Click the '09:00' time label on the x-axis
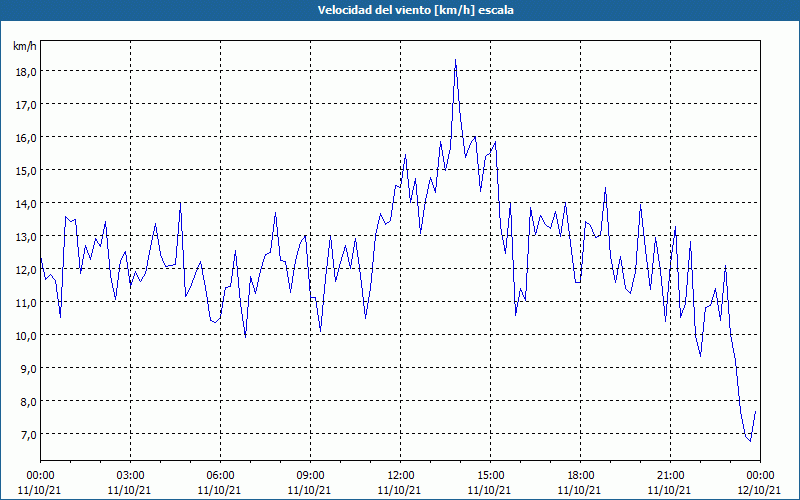Screen dimensions: 800x500 click(x=310, y=476)
